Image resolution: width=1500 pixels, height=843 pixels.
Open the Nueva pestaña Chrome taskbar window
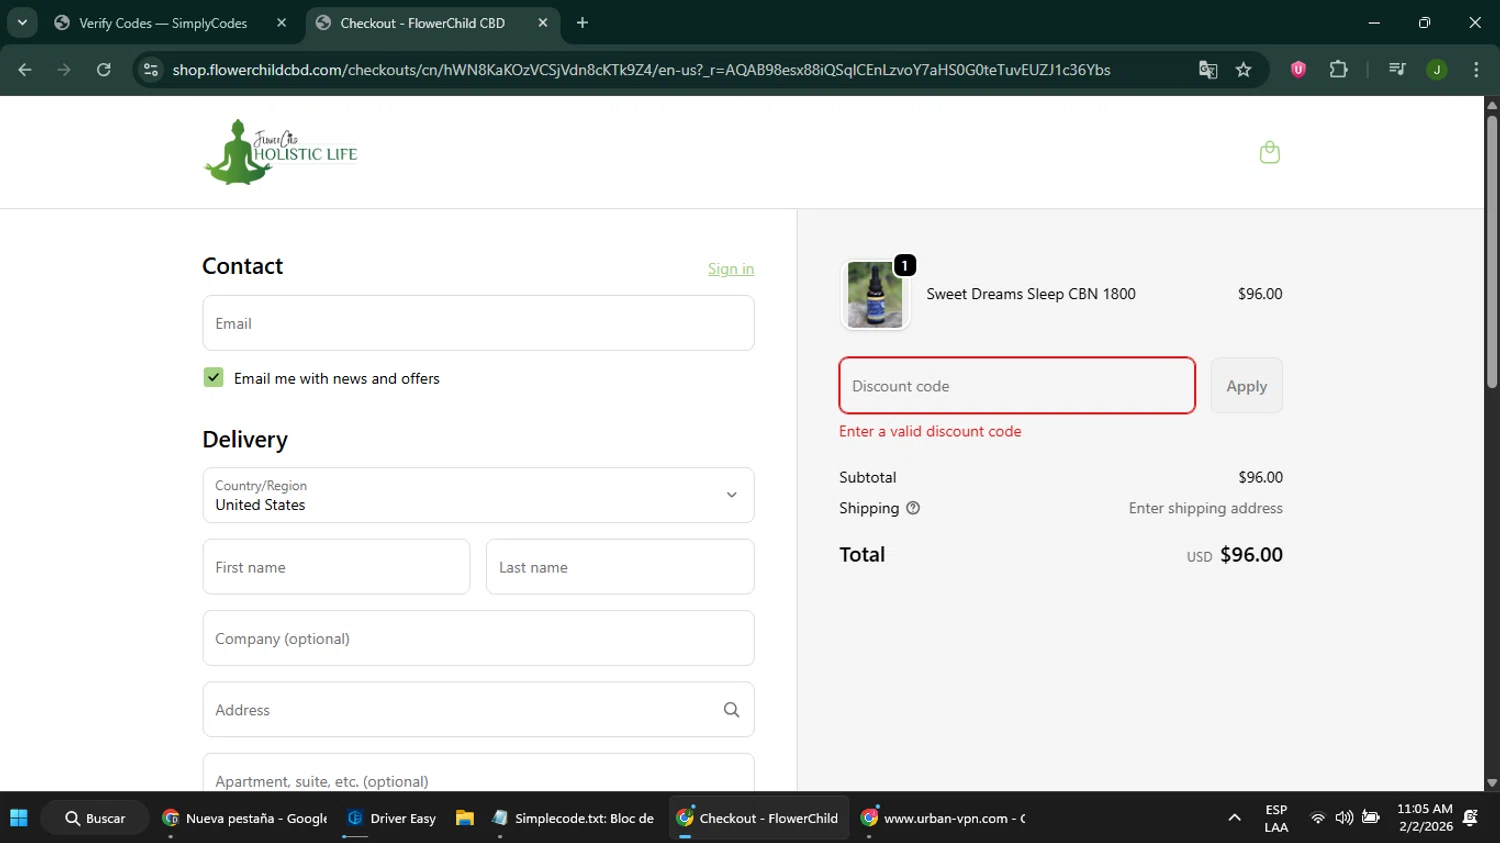245,818
